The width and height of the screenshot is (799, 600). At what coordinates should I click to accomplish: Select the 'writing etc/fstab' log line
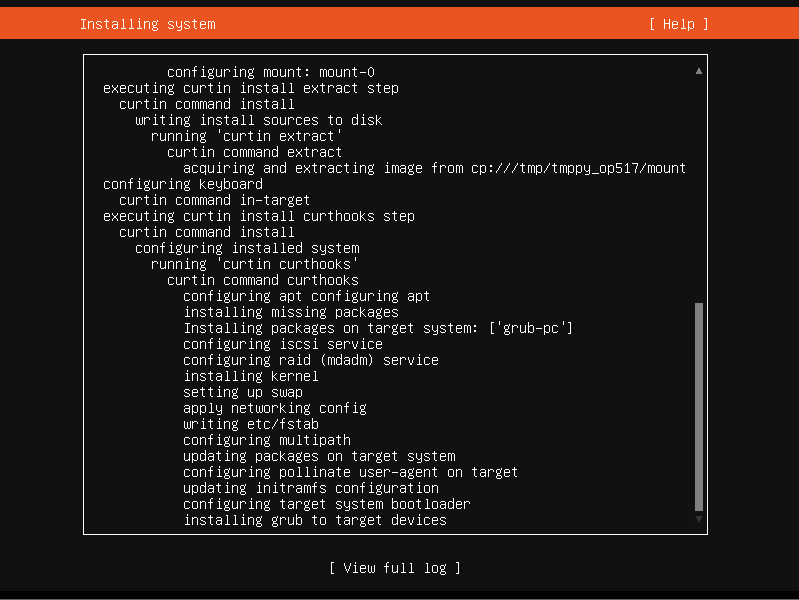pos(251,424)
